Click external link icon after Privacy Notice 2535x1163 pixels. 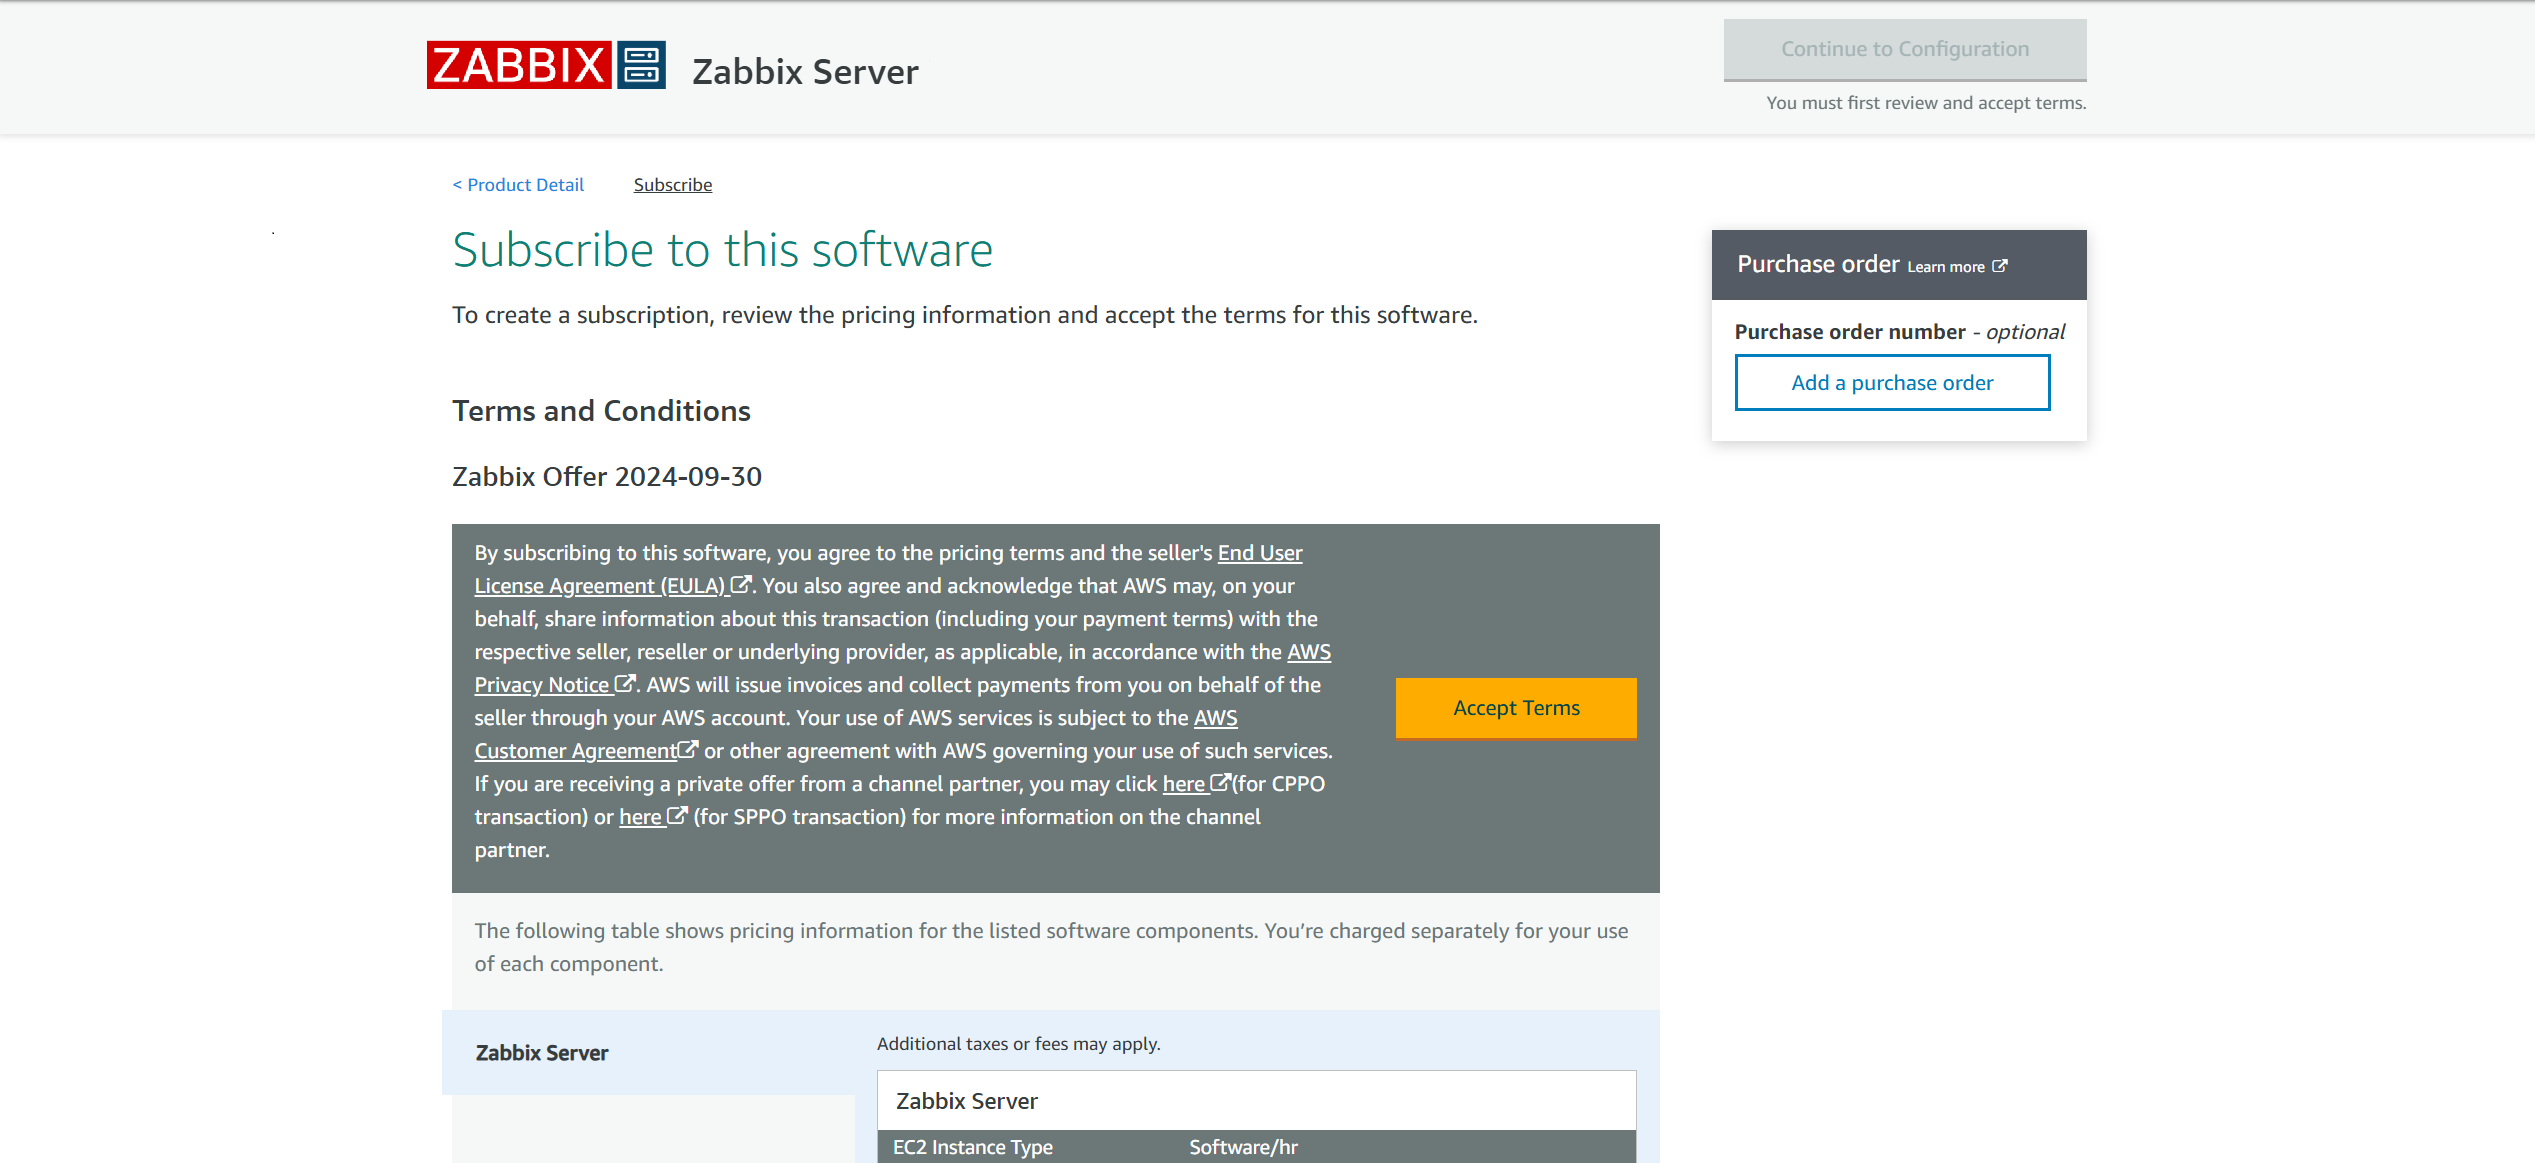pyautogui.click(x=625, y=684)
